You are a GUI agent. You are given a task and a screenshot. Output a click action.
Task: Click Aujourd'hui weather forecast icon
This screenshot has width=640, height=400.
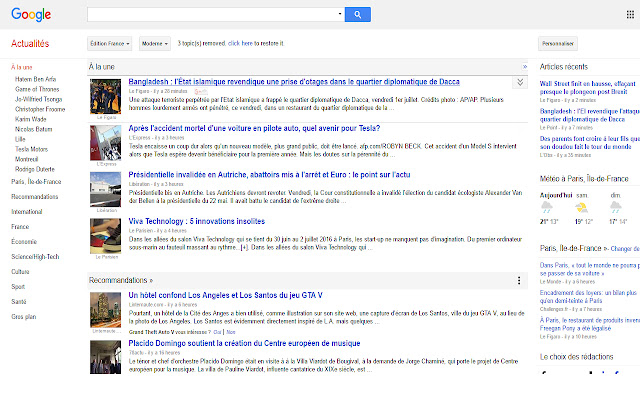click(547, 208)
